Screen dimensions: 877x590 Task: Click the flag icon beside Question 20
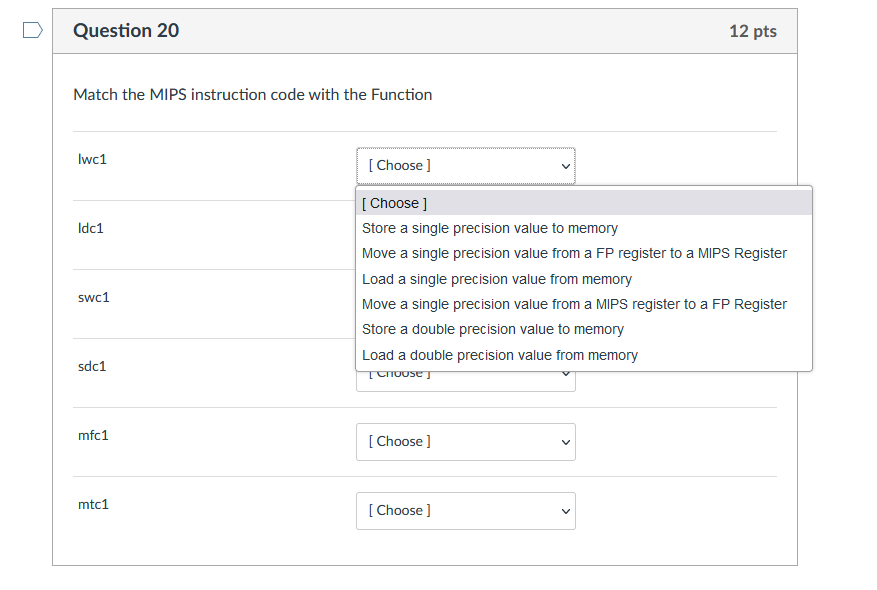[31, 30]
